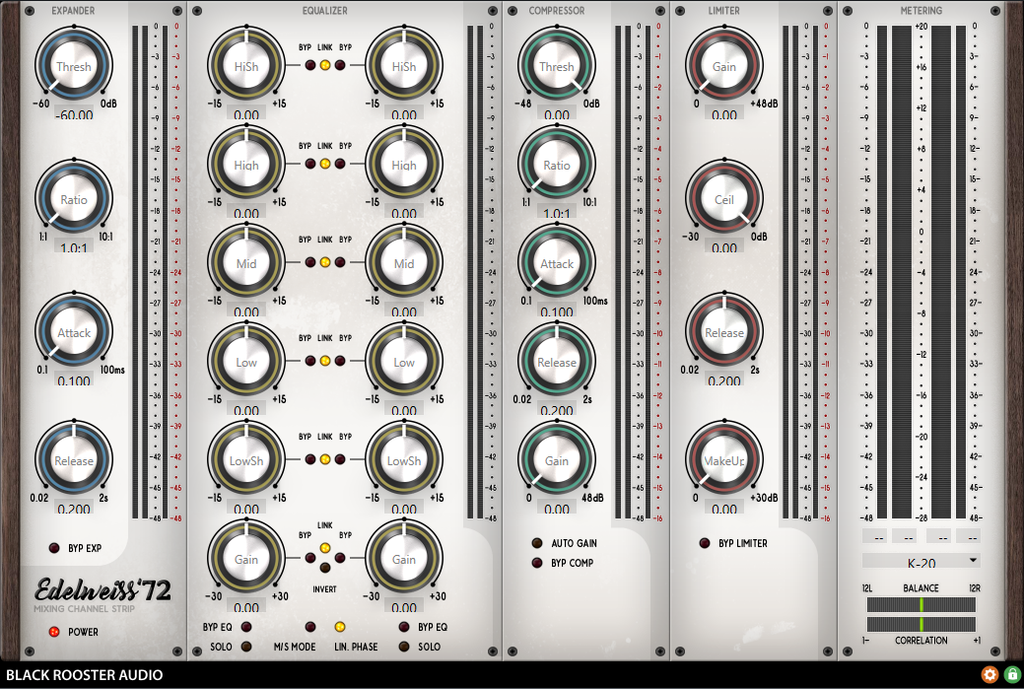Toggle LINK for the High bands
Screen dimensions: 1024x689
325,164
